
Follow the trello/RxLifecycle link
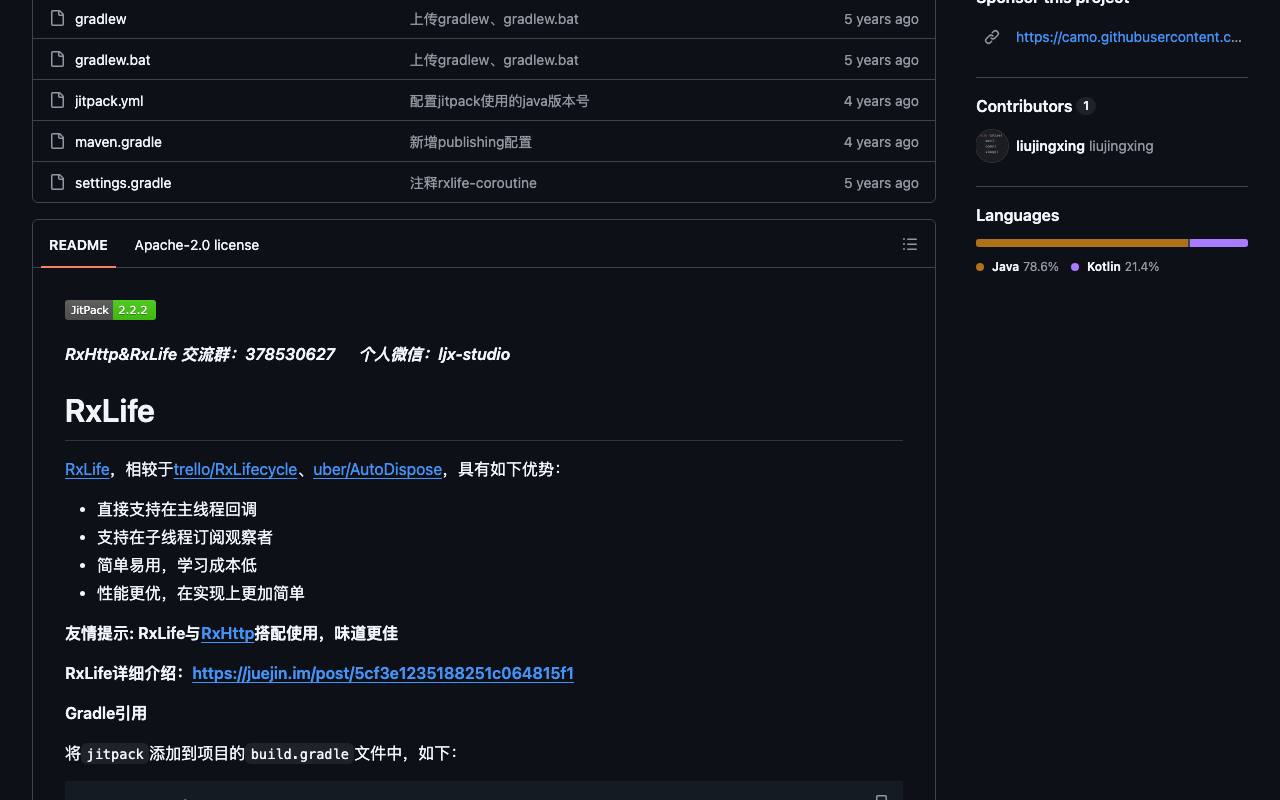[235, 469]
